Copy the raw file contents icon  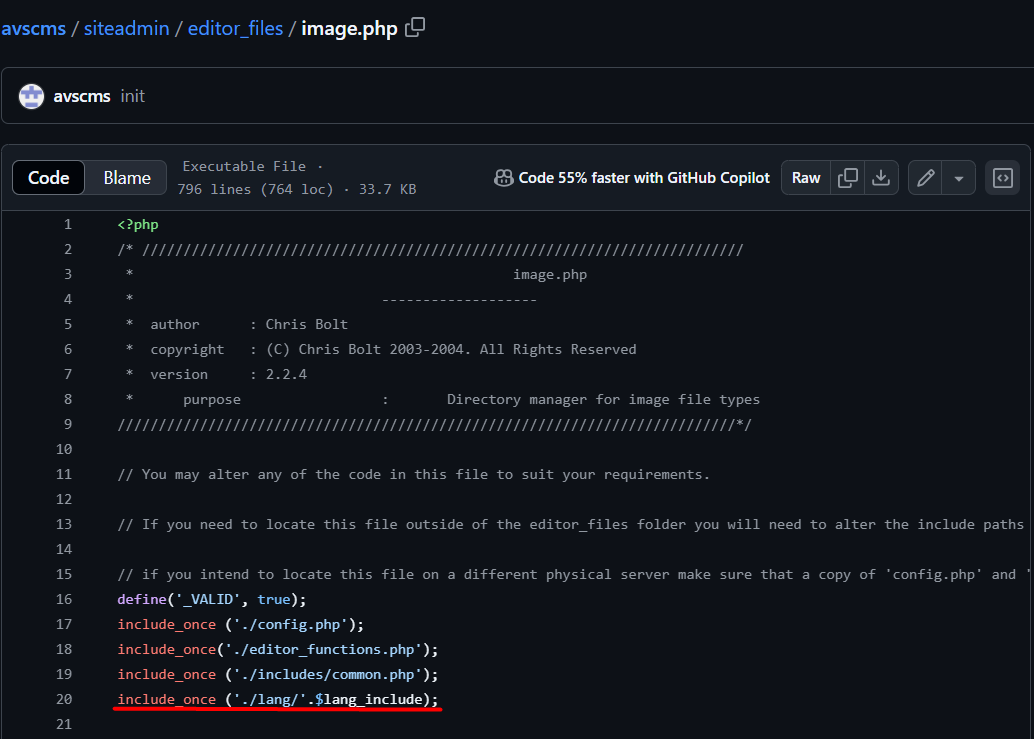(847, 177)
